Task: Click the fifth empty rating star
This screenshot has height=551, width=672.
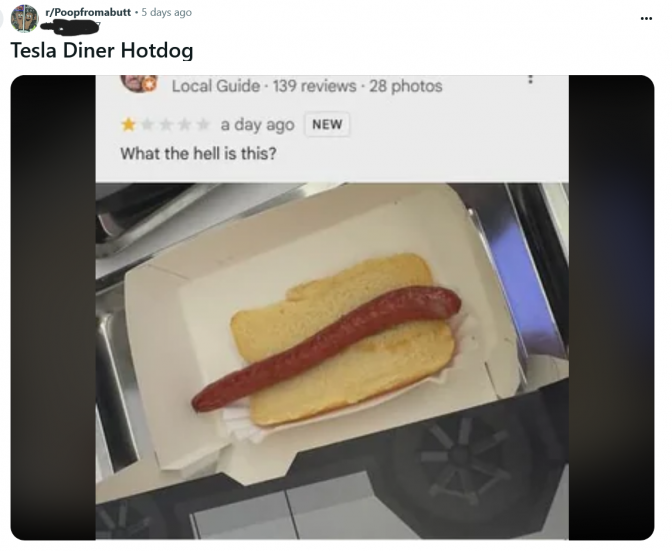Action: 203,125
